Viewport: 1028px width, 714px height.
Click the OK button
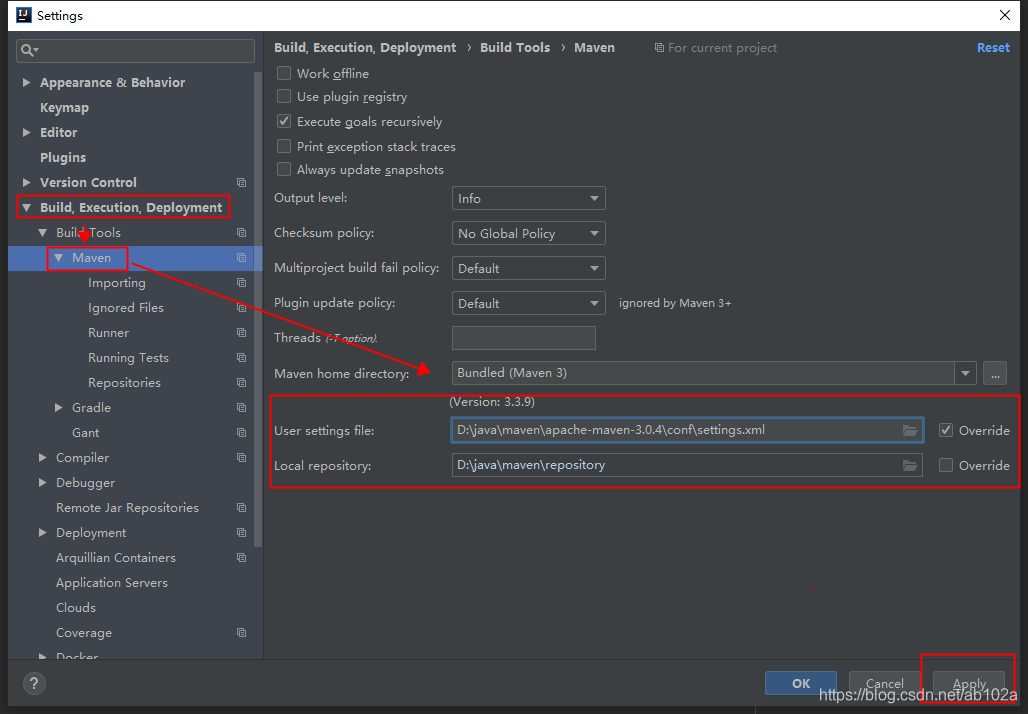click(801, 683)
